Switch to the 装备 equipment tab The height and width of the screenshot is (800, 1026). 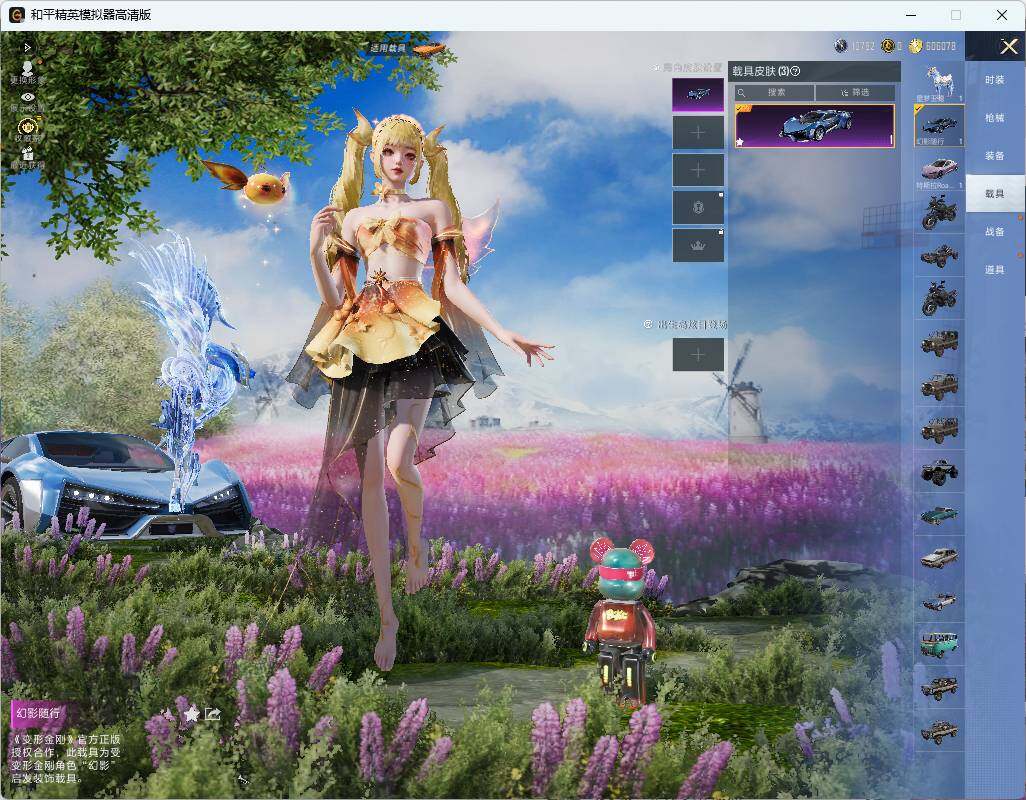(x=995, y=156)
